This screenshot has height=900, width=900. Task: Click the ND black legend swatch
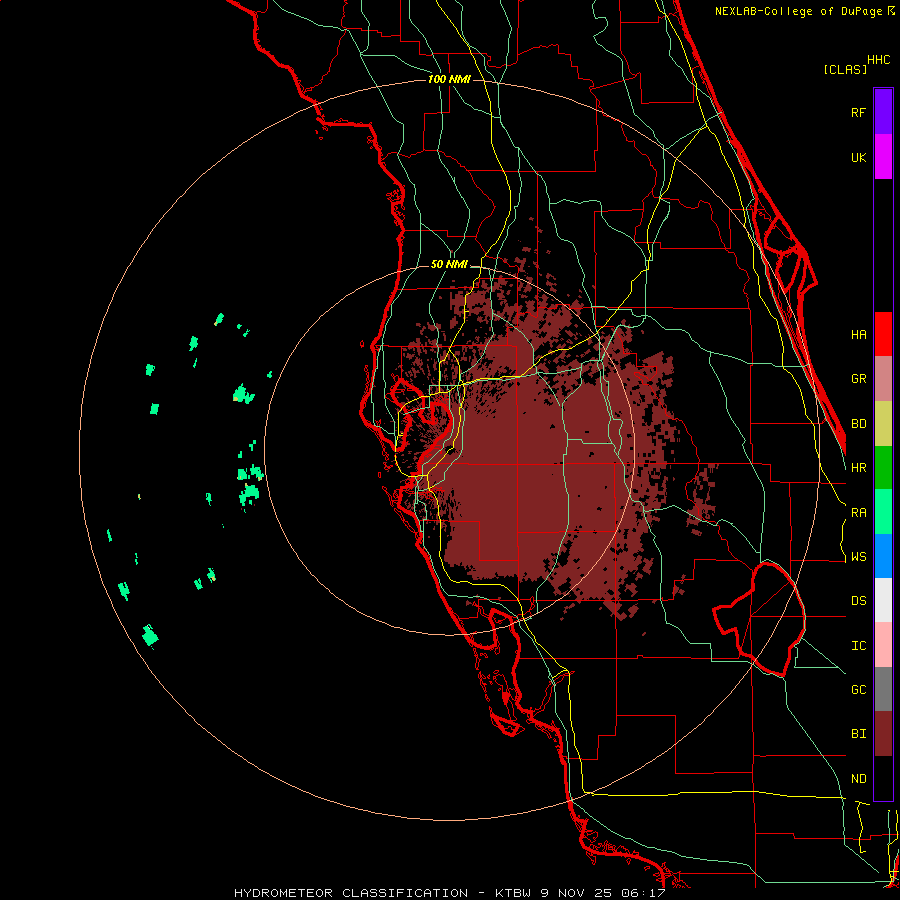tap(883, 778)
